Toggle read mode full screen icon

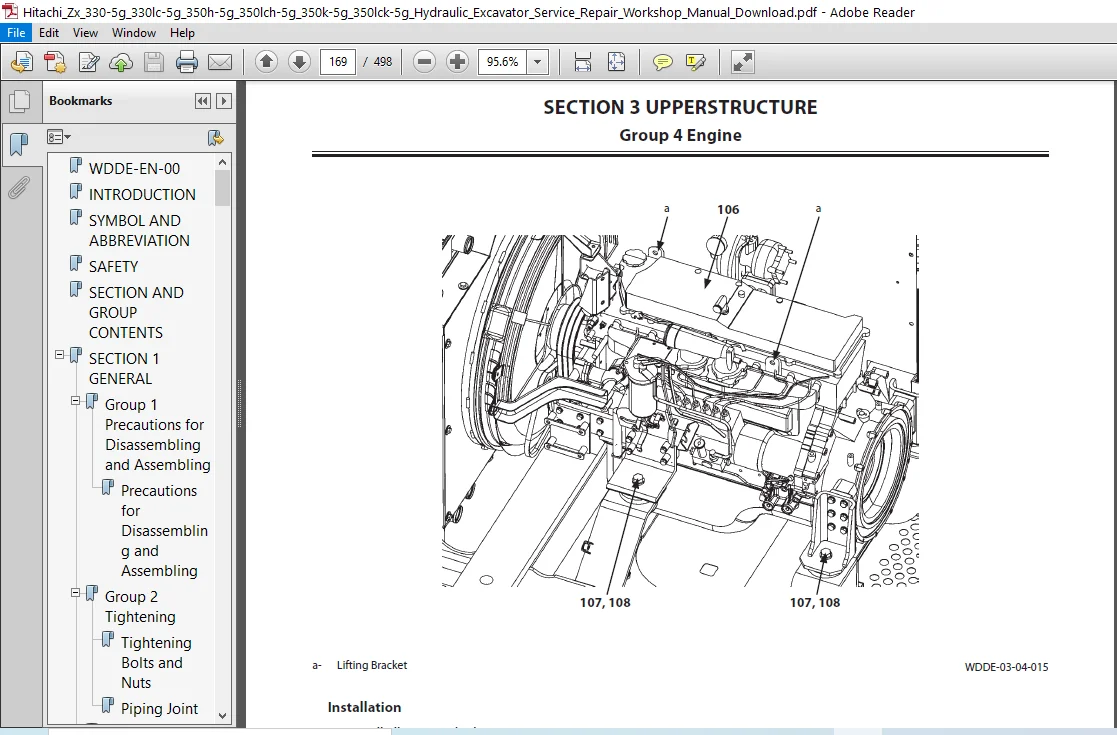point(743,63)
